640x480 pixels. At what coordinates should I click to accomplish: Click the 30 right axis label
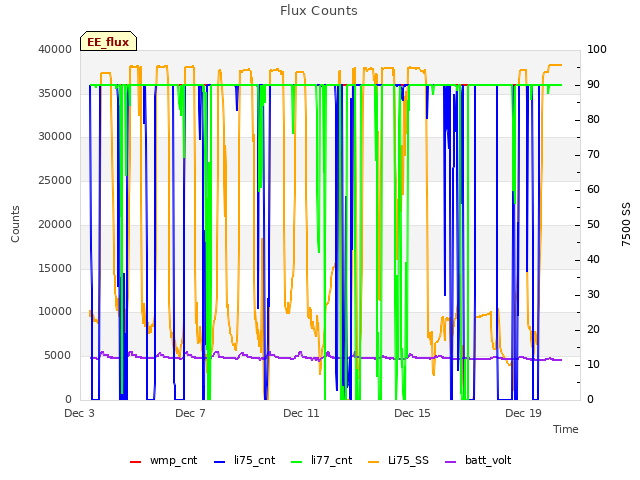(593, 295)
